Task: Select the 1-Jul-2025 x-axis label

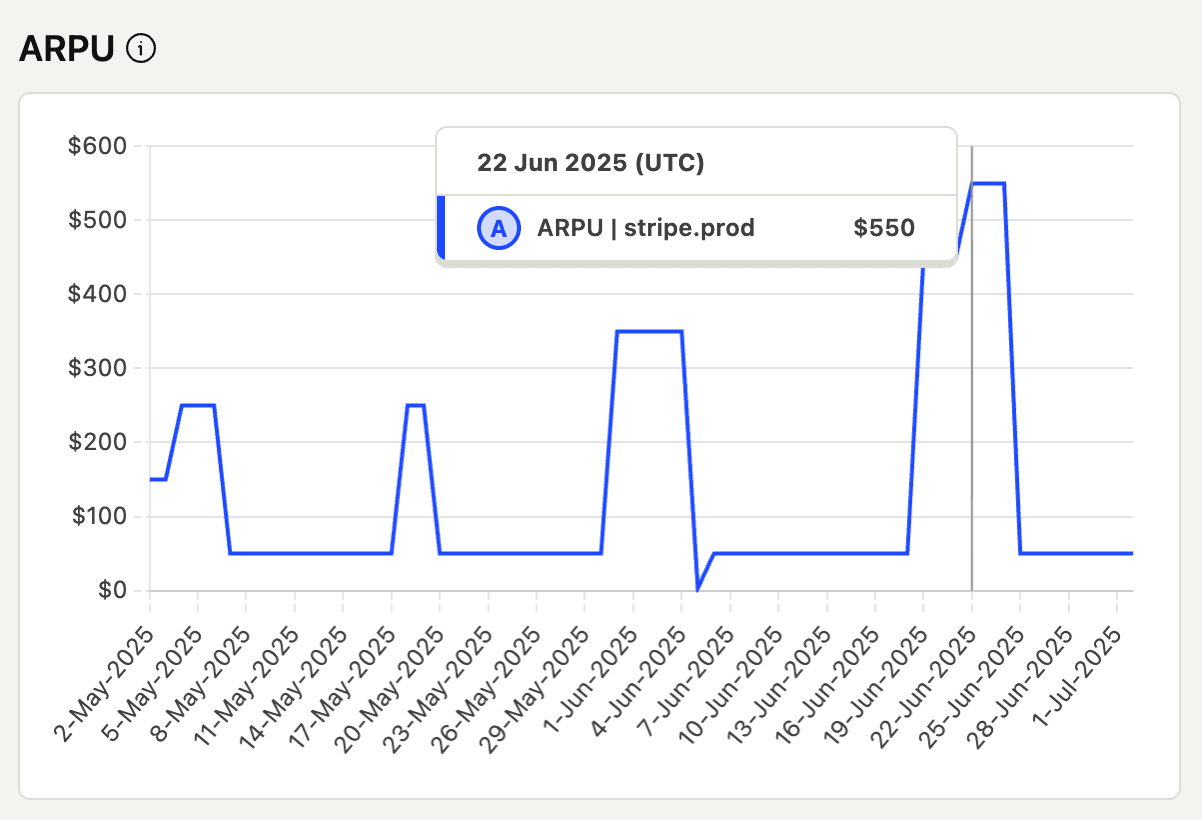Action: 1078,675
